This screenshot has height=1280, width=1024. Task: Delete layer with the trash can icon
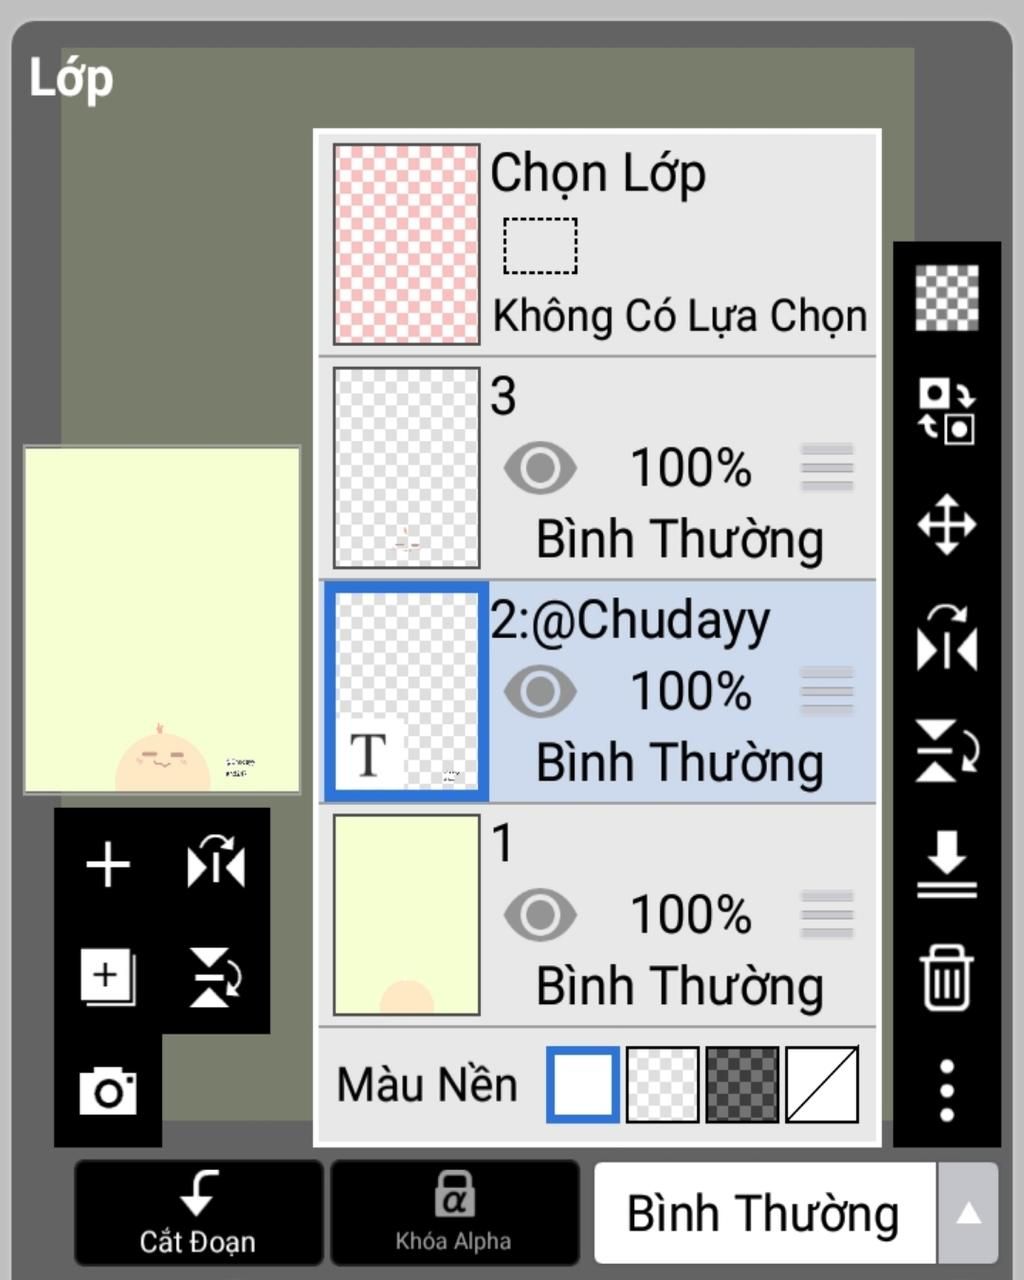(x=946, y=978)
